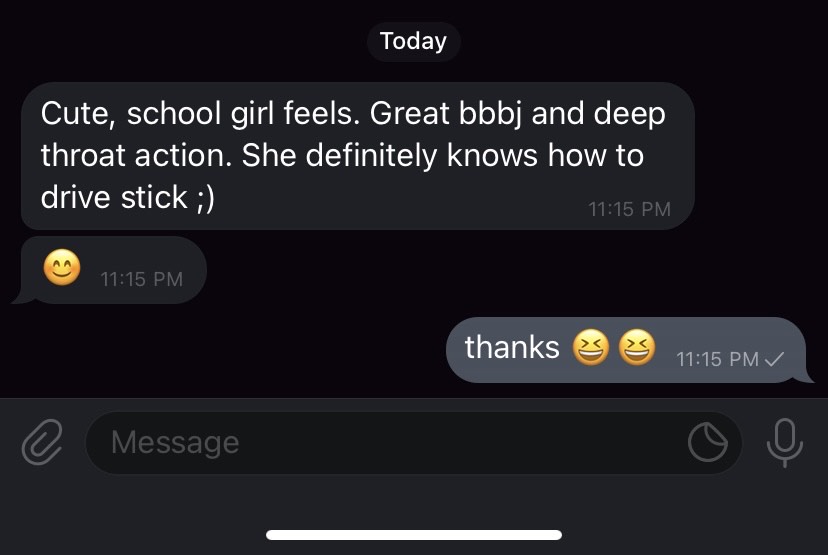Viewport: 828px width, 555px height.
Task: Open the sticker panel icon
Action: [x=708, y=443]
